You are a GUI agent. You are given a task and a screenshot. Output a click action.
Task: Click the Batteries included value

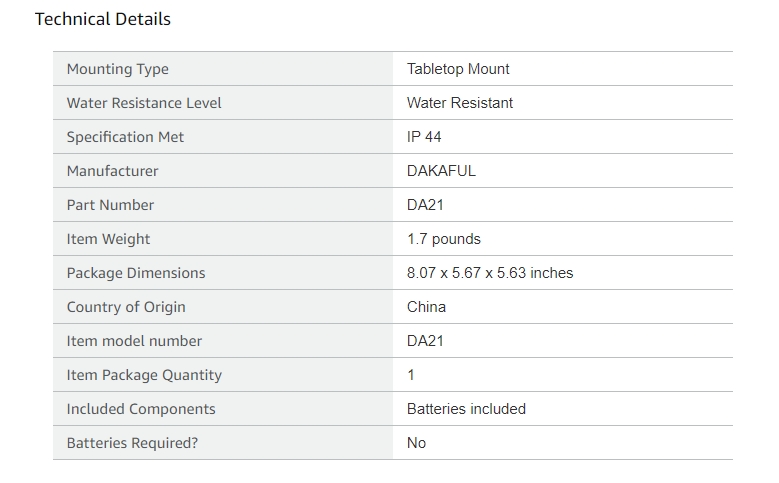466,409
